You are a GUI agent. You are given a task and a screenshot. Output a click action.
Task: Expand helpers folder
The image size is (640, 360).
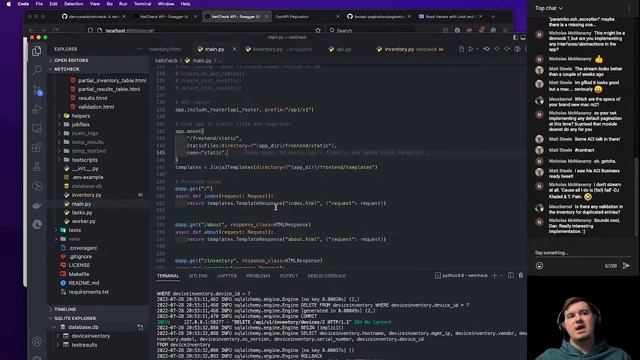[x=80, y=116]
